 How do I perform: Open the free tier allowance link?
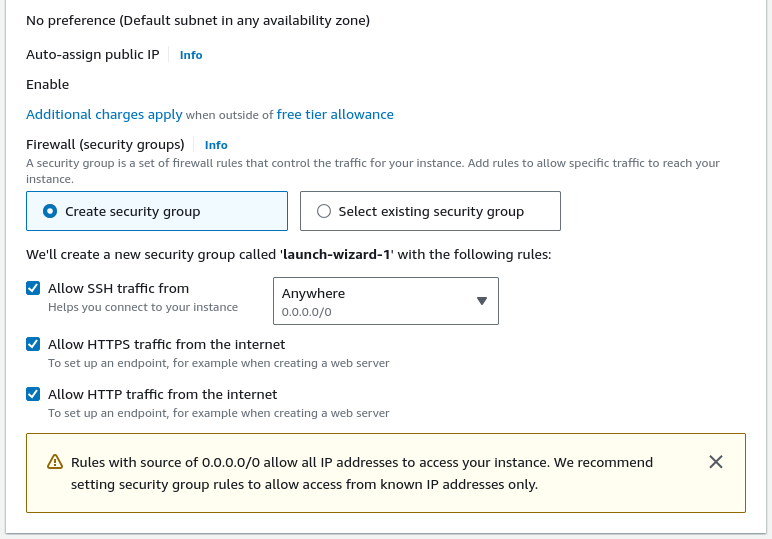[x=335, y=114]
